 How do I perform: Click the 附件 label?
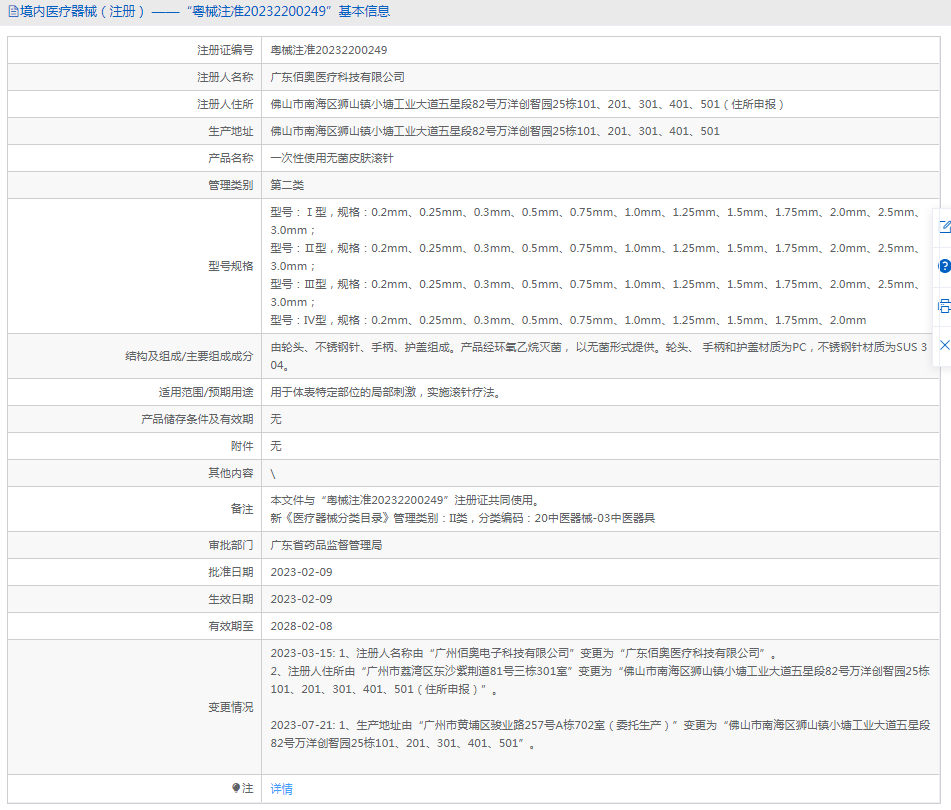click(242, 446)
